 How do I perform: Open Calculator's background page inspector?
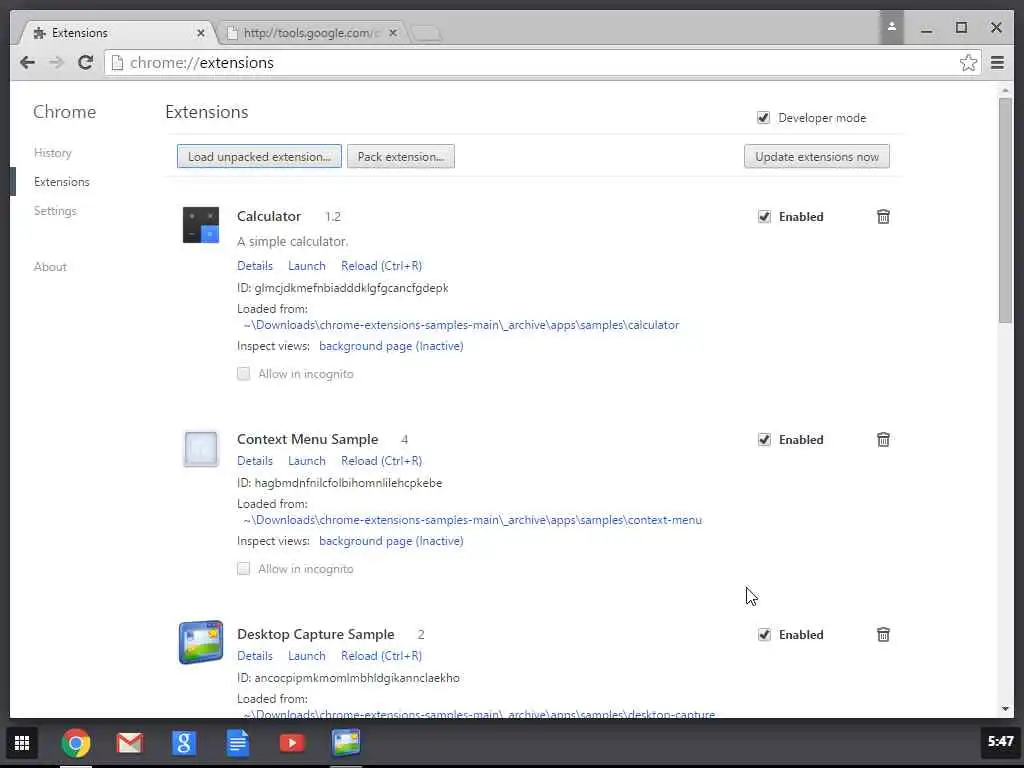tap(391, 346)
